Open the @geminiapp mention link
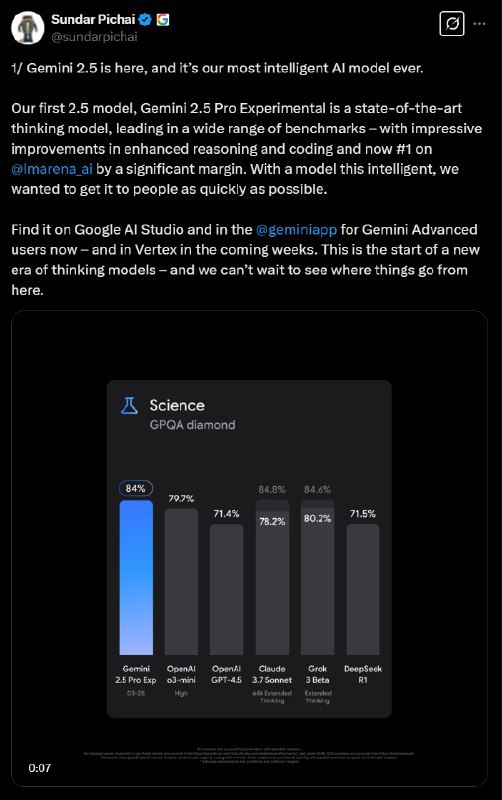The height and width of the screenshot is (800, 502). point(296,230)
